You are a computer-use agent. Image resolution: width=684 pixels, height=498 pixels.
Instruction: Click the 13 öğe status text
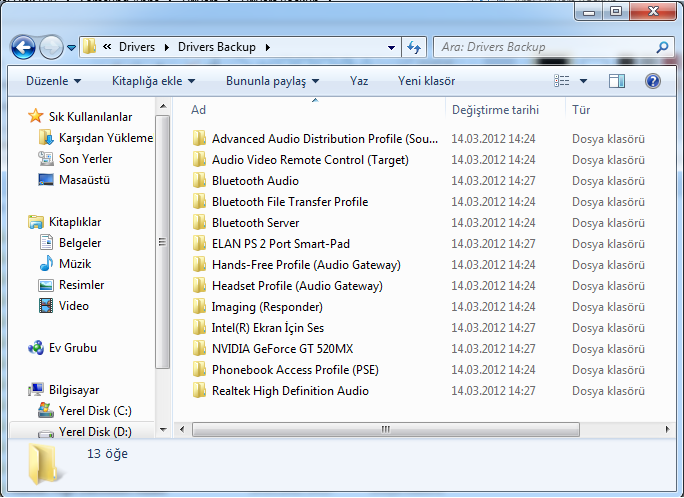[x=107, y=454]
